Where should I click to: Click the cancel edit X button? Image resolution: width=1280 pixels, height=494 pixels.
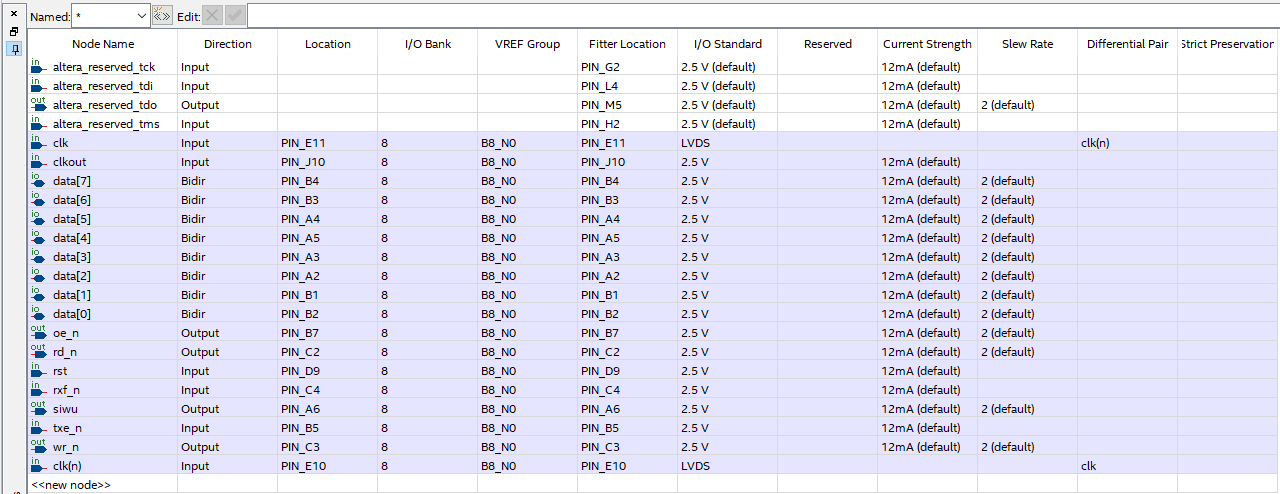212,16
